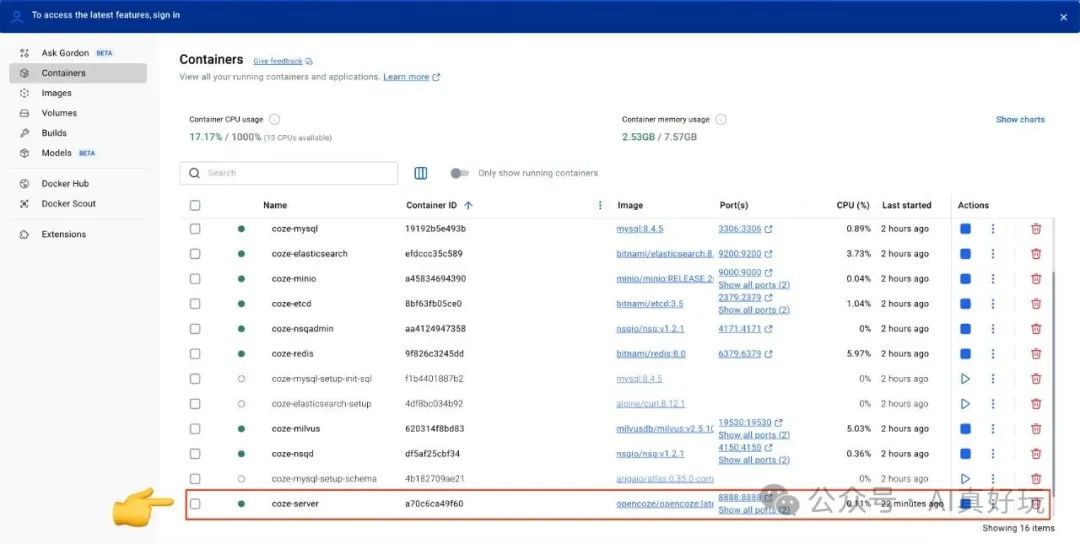This screenshot has height=544, width=1080.
Task: Close the sign-in banner
Action: 1063,17
